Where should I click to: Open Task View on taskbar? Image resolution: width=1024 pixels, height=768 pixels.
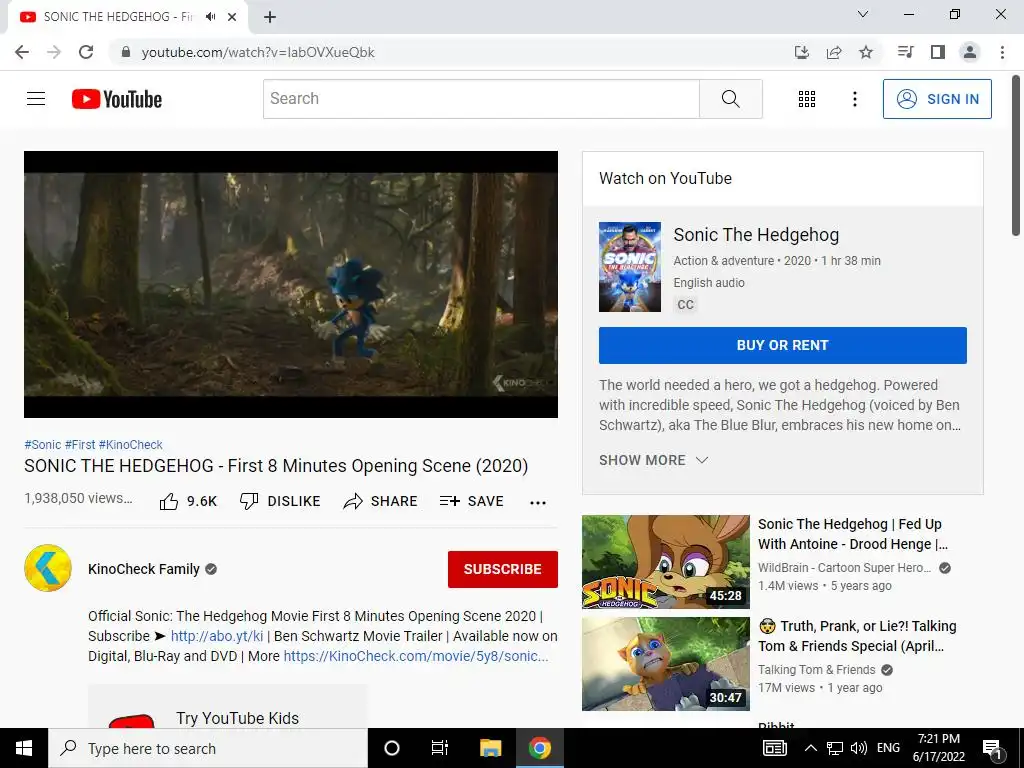pos(440,748)
